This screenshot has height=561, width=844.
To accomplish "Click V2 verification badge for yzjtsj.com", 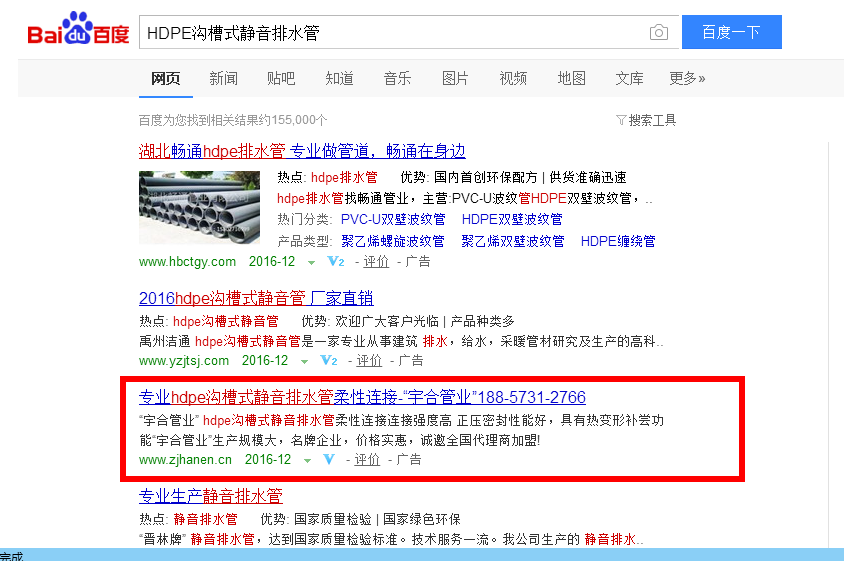I will click(x=329, y=360).
